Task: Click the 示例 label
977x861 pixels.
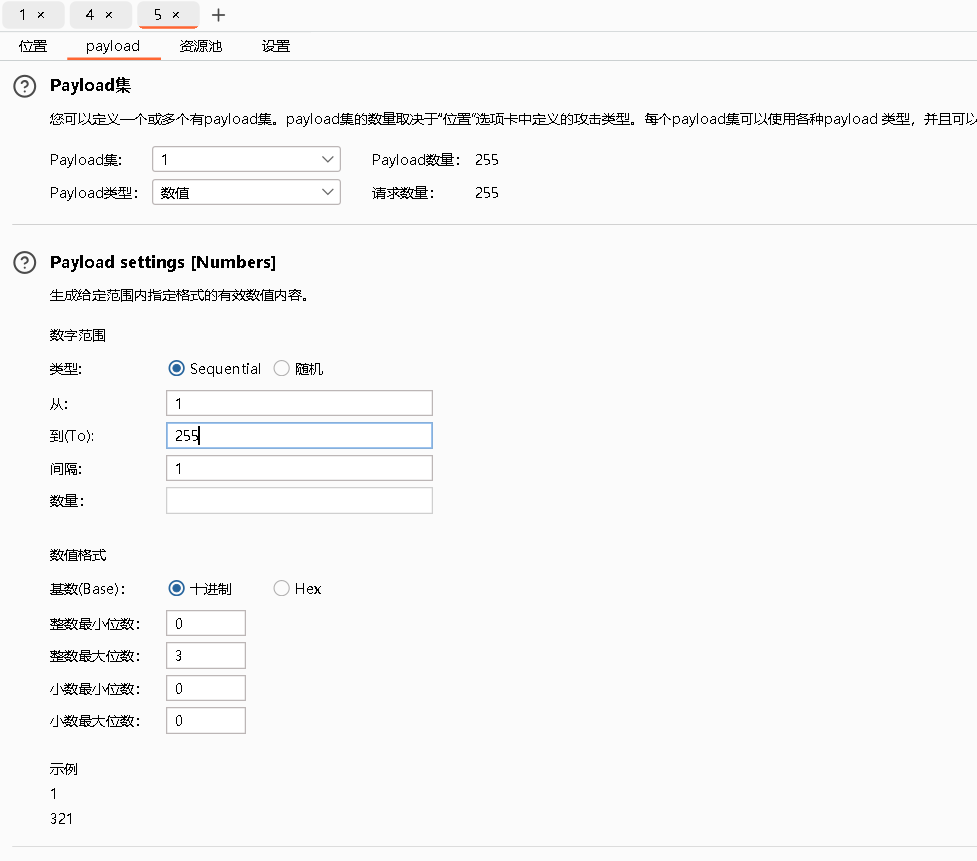Action: (x=64, y=769)
